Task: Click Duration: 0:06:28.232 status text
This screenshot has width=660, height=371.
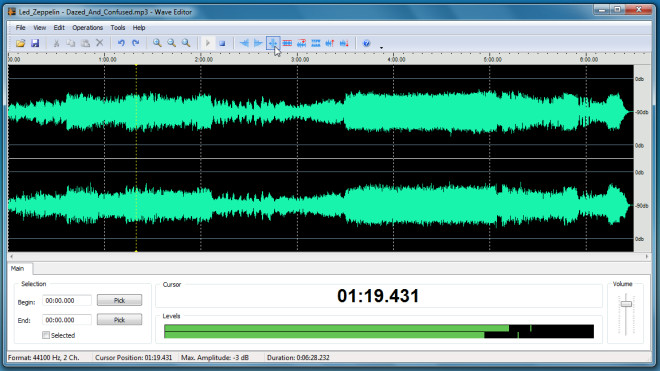Action: (x=298, y=358)
